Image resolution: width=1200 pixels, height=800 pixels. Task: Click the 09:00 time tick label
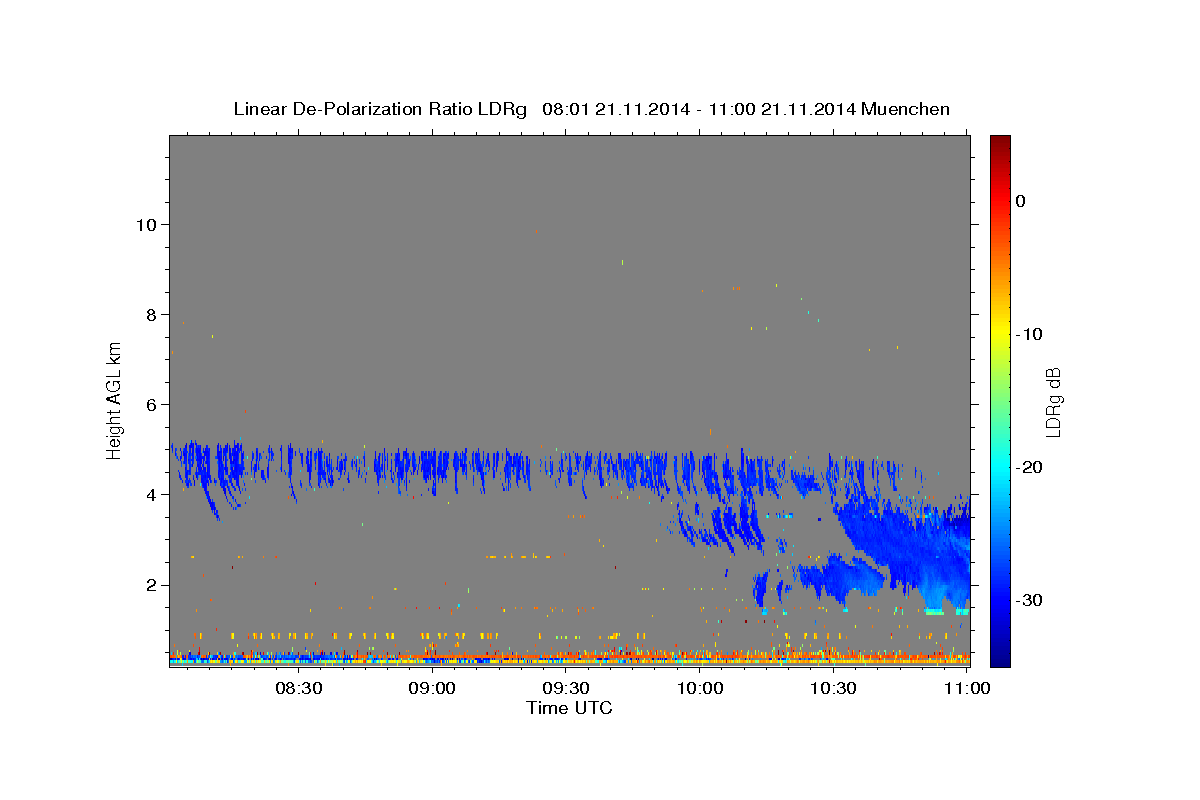432,688
